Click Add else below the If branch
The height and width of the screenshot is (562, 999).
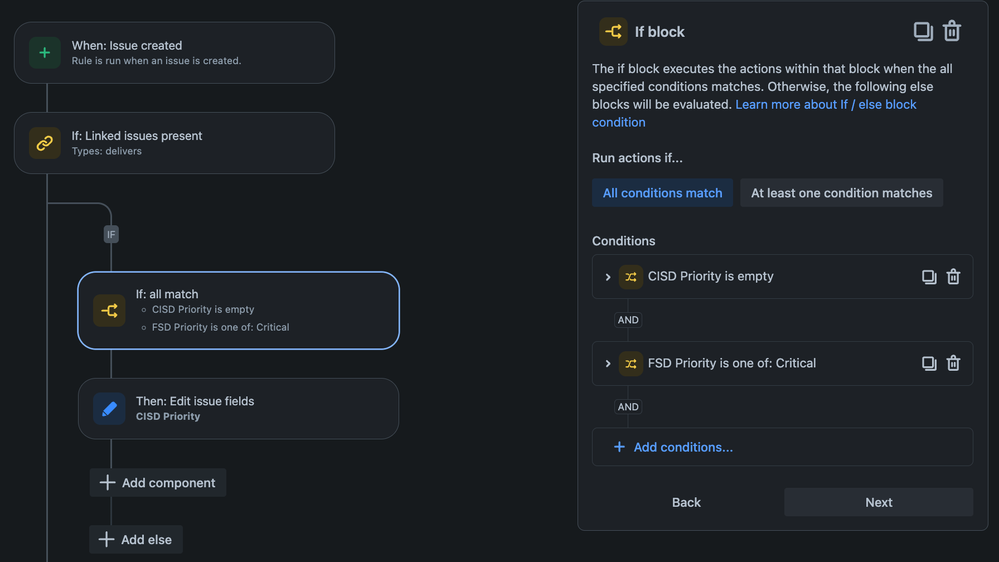point(136,540)
